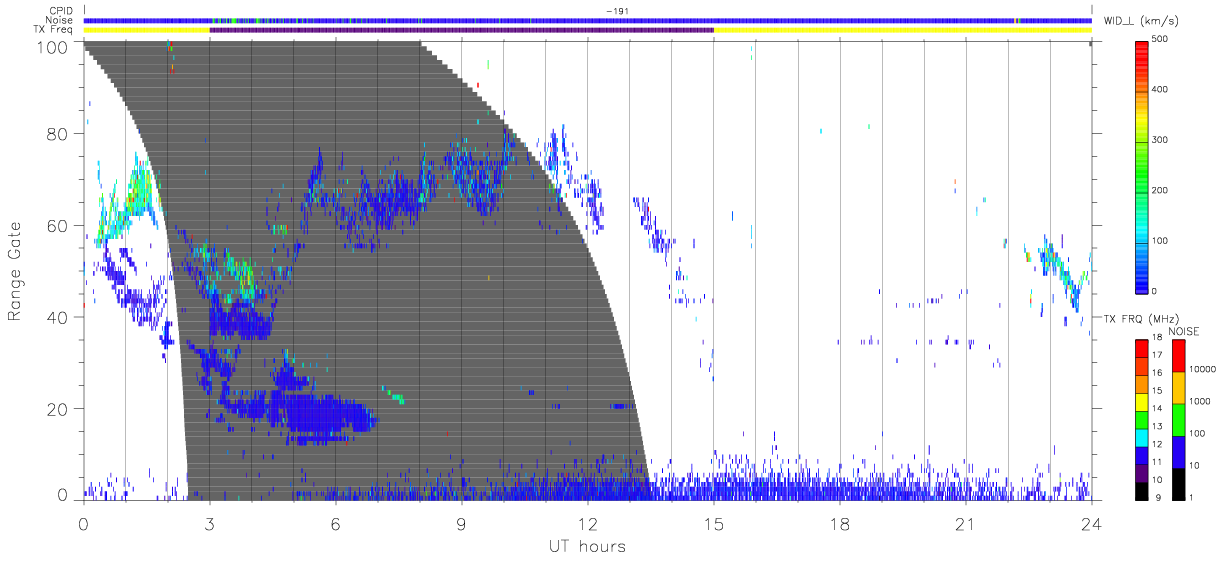Click the Range Gate axis title
This screenshot has width=1228, height=567.
(15, 272)
